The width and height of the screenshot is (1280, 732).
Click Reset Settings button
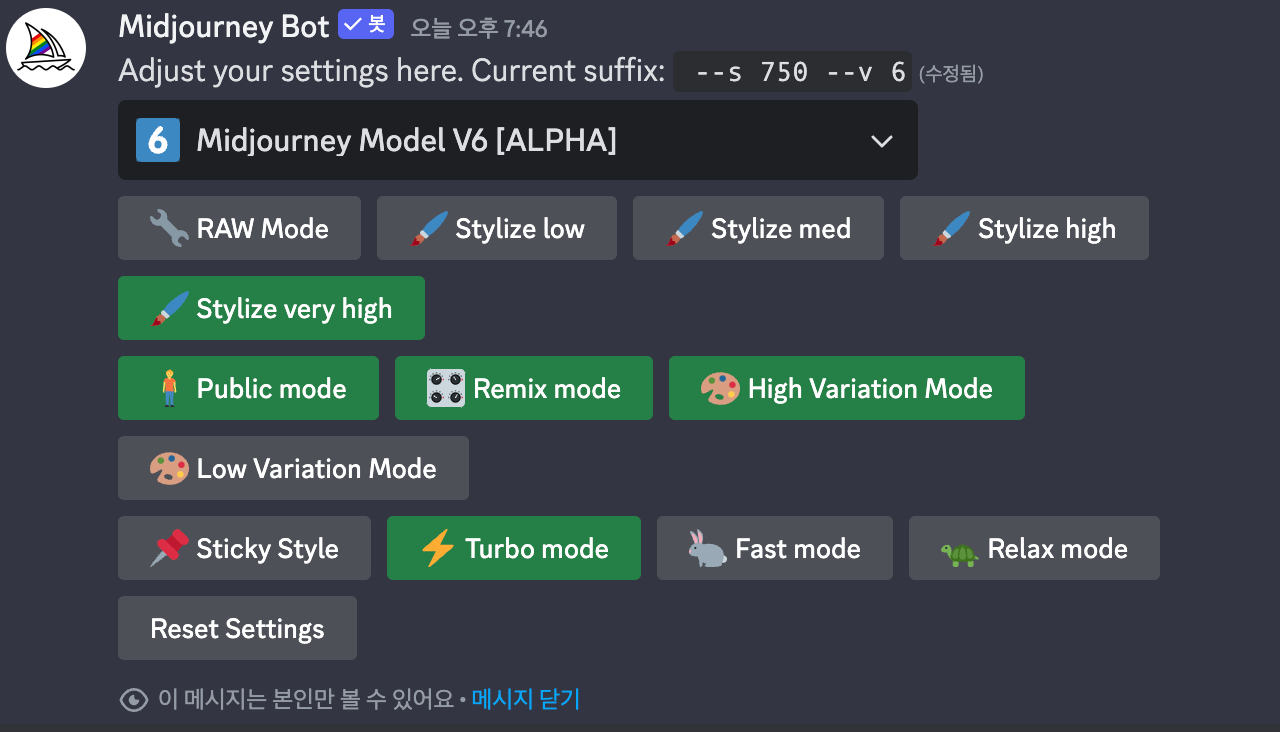(237, 628)
